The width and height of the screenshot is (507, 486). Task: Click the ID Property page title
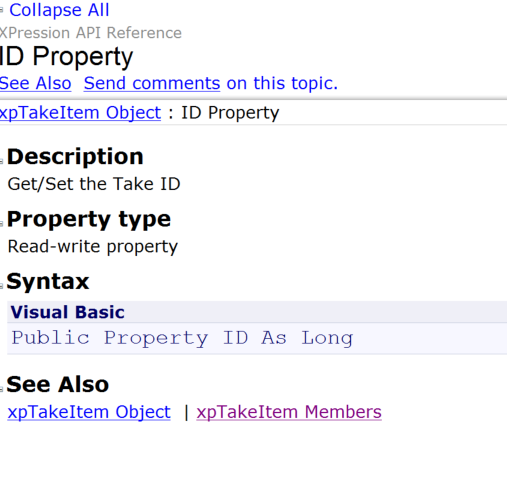coord(66,57)
